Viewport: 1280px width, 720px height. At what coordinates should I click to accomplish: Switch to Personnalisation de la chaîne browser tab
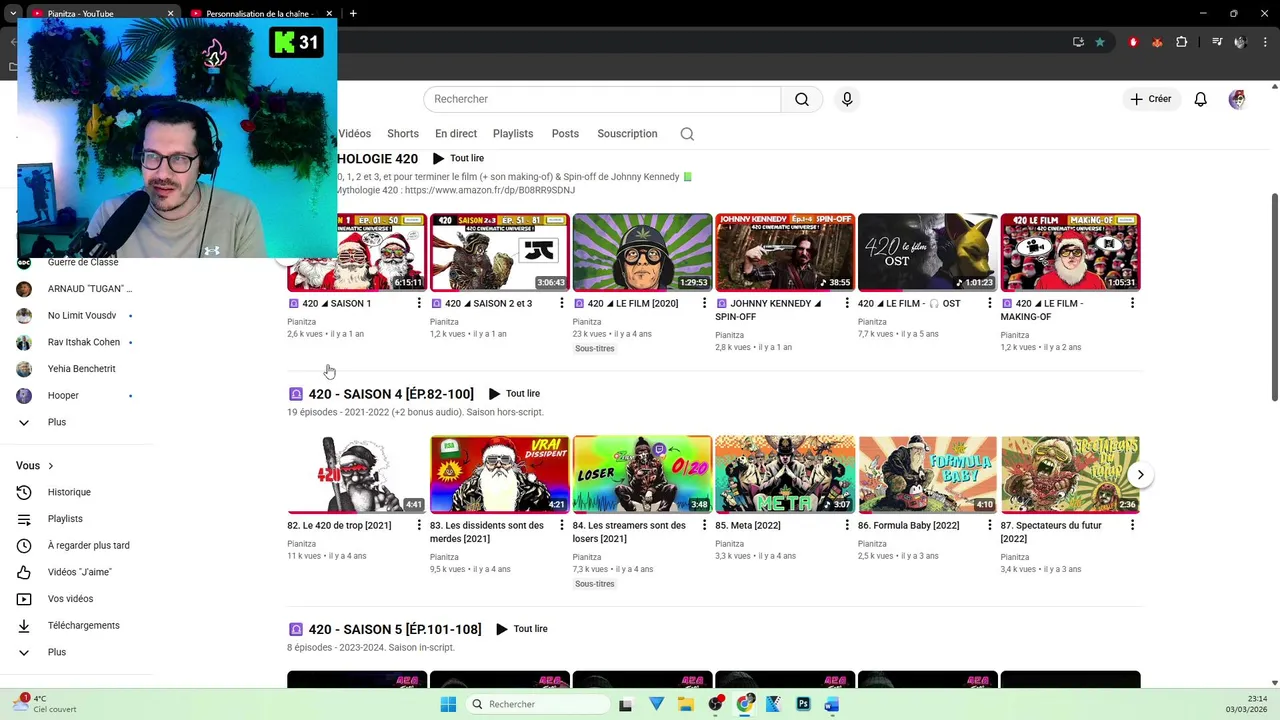point(261,13)
